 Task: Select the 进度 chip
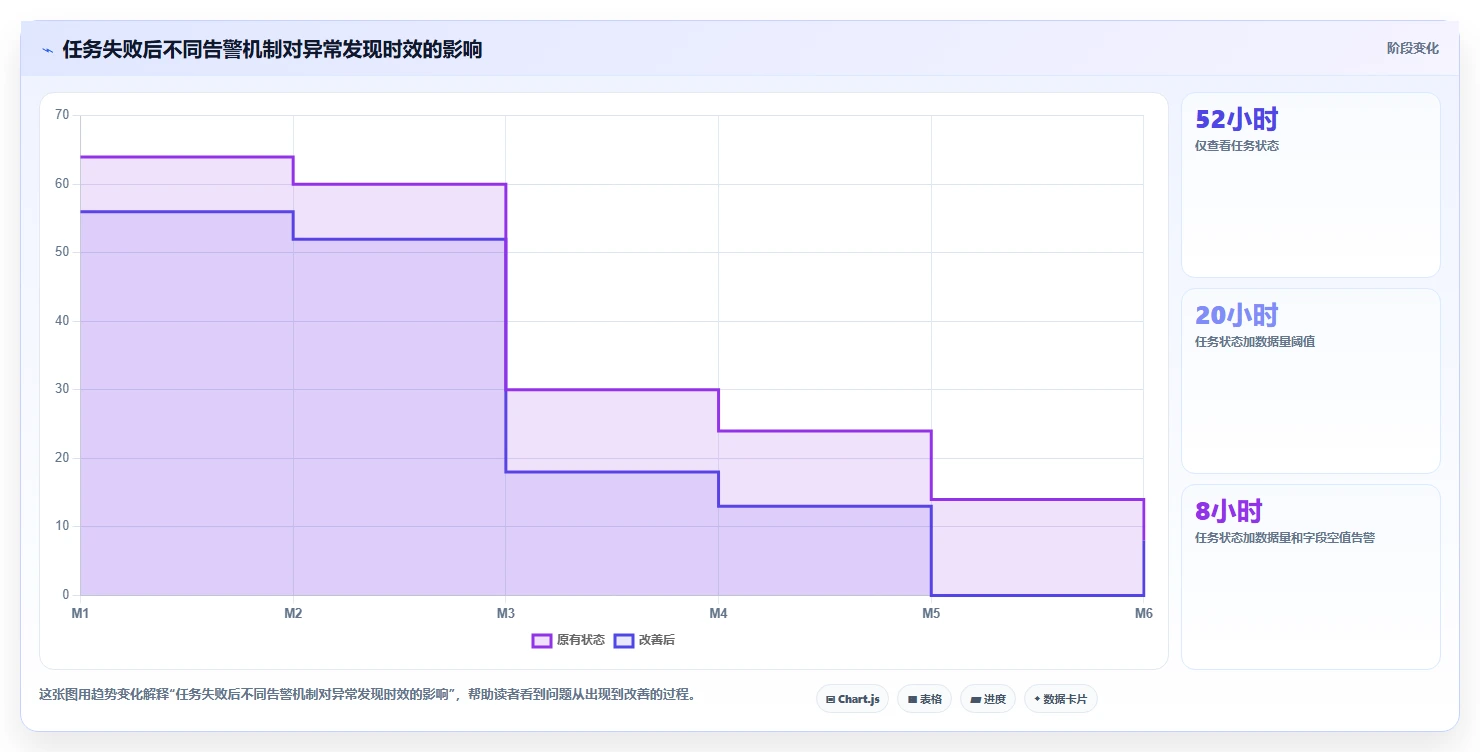pyautogui.click(x=988, y=699)
